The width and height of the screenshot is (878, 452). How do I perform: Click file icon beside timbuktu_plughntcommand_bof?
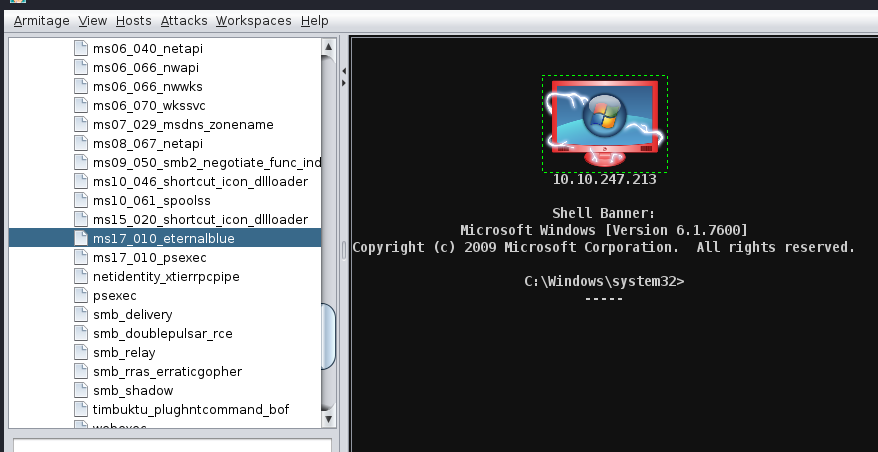tap(82, 409)
